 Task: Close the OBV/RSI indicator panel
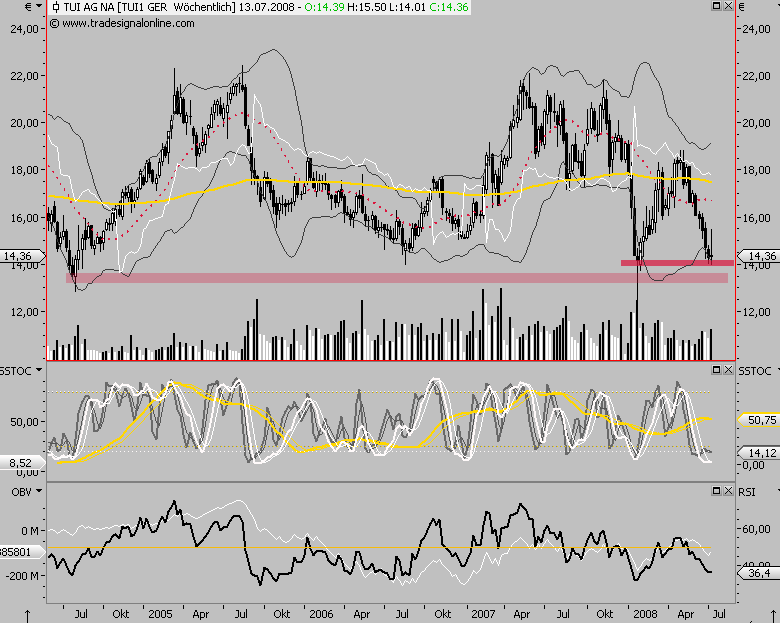(x=728, y=491)
